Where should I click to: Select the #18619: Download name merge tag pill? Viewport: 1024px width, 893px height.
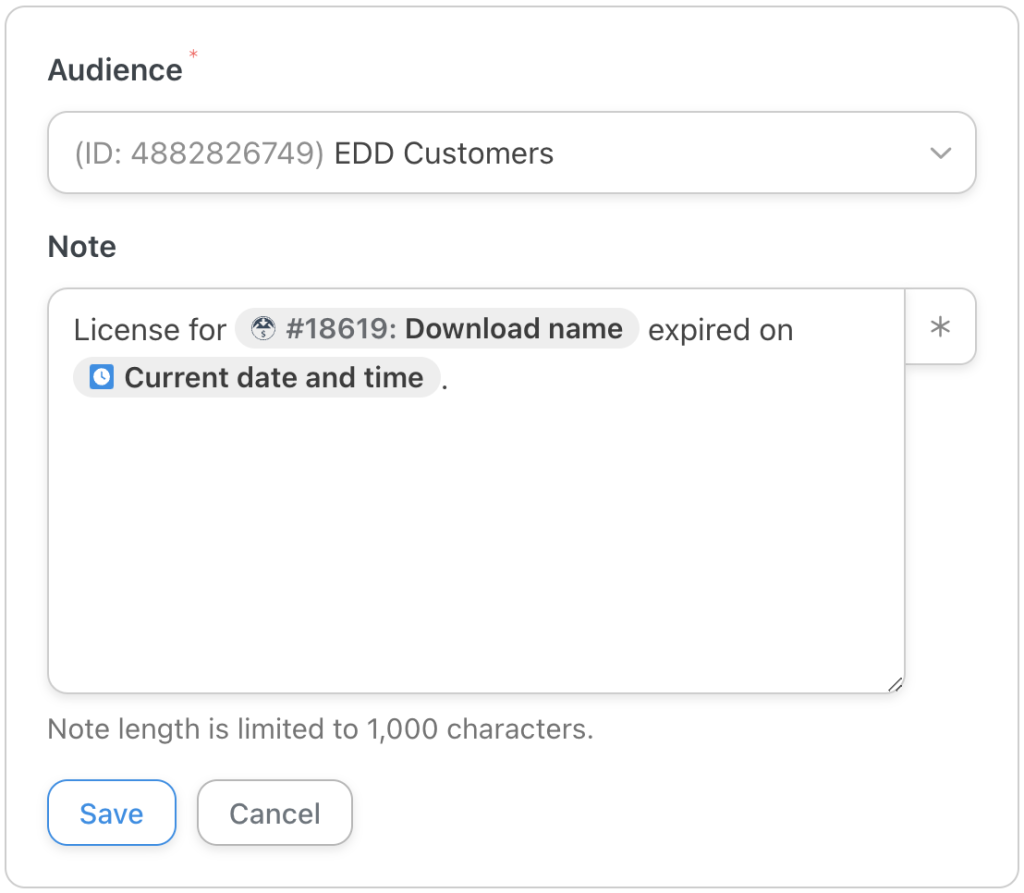(437, 328)
